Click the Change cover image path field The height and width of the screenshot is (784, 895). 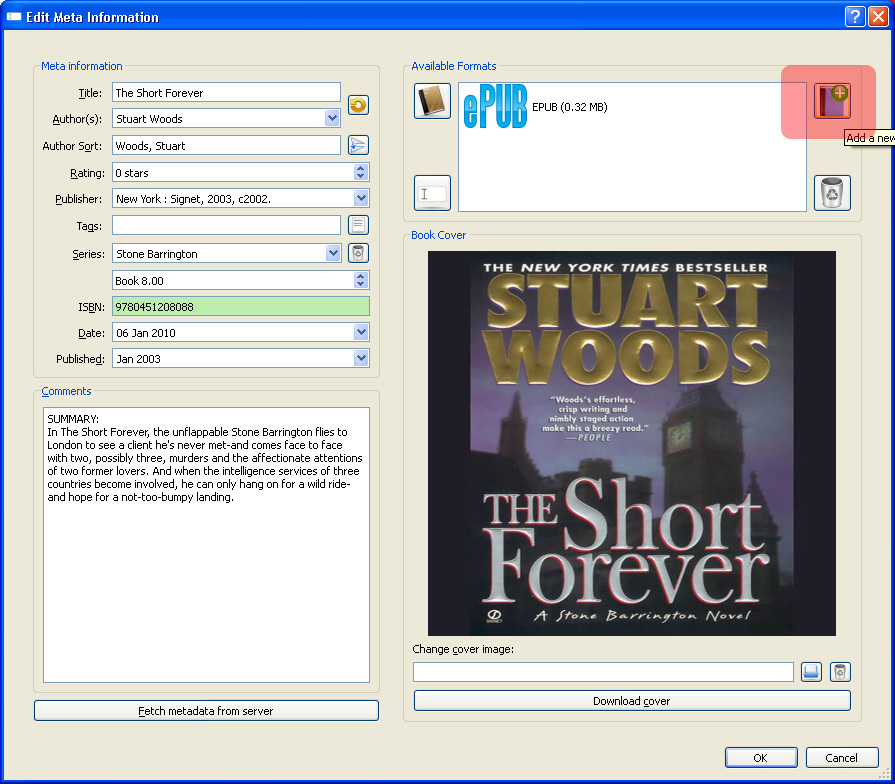tap(603, 672)
